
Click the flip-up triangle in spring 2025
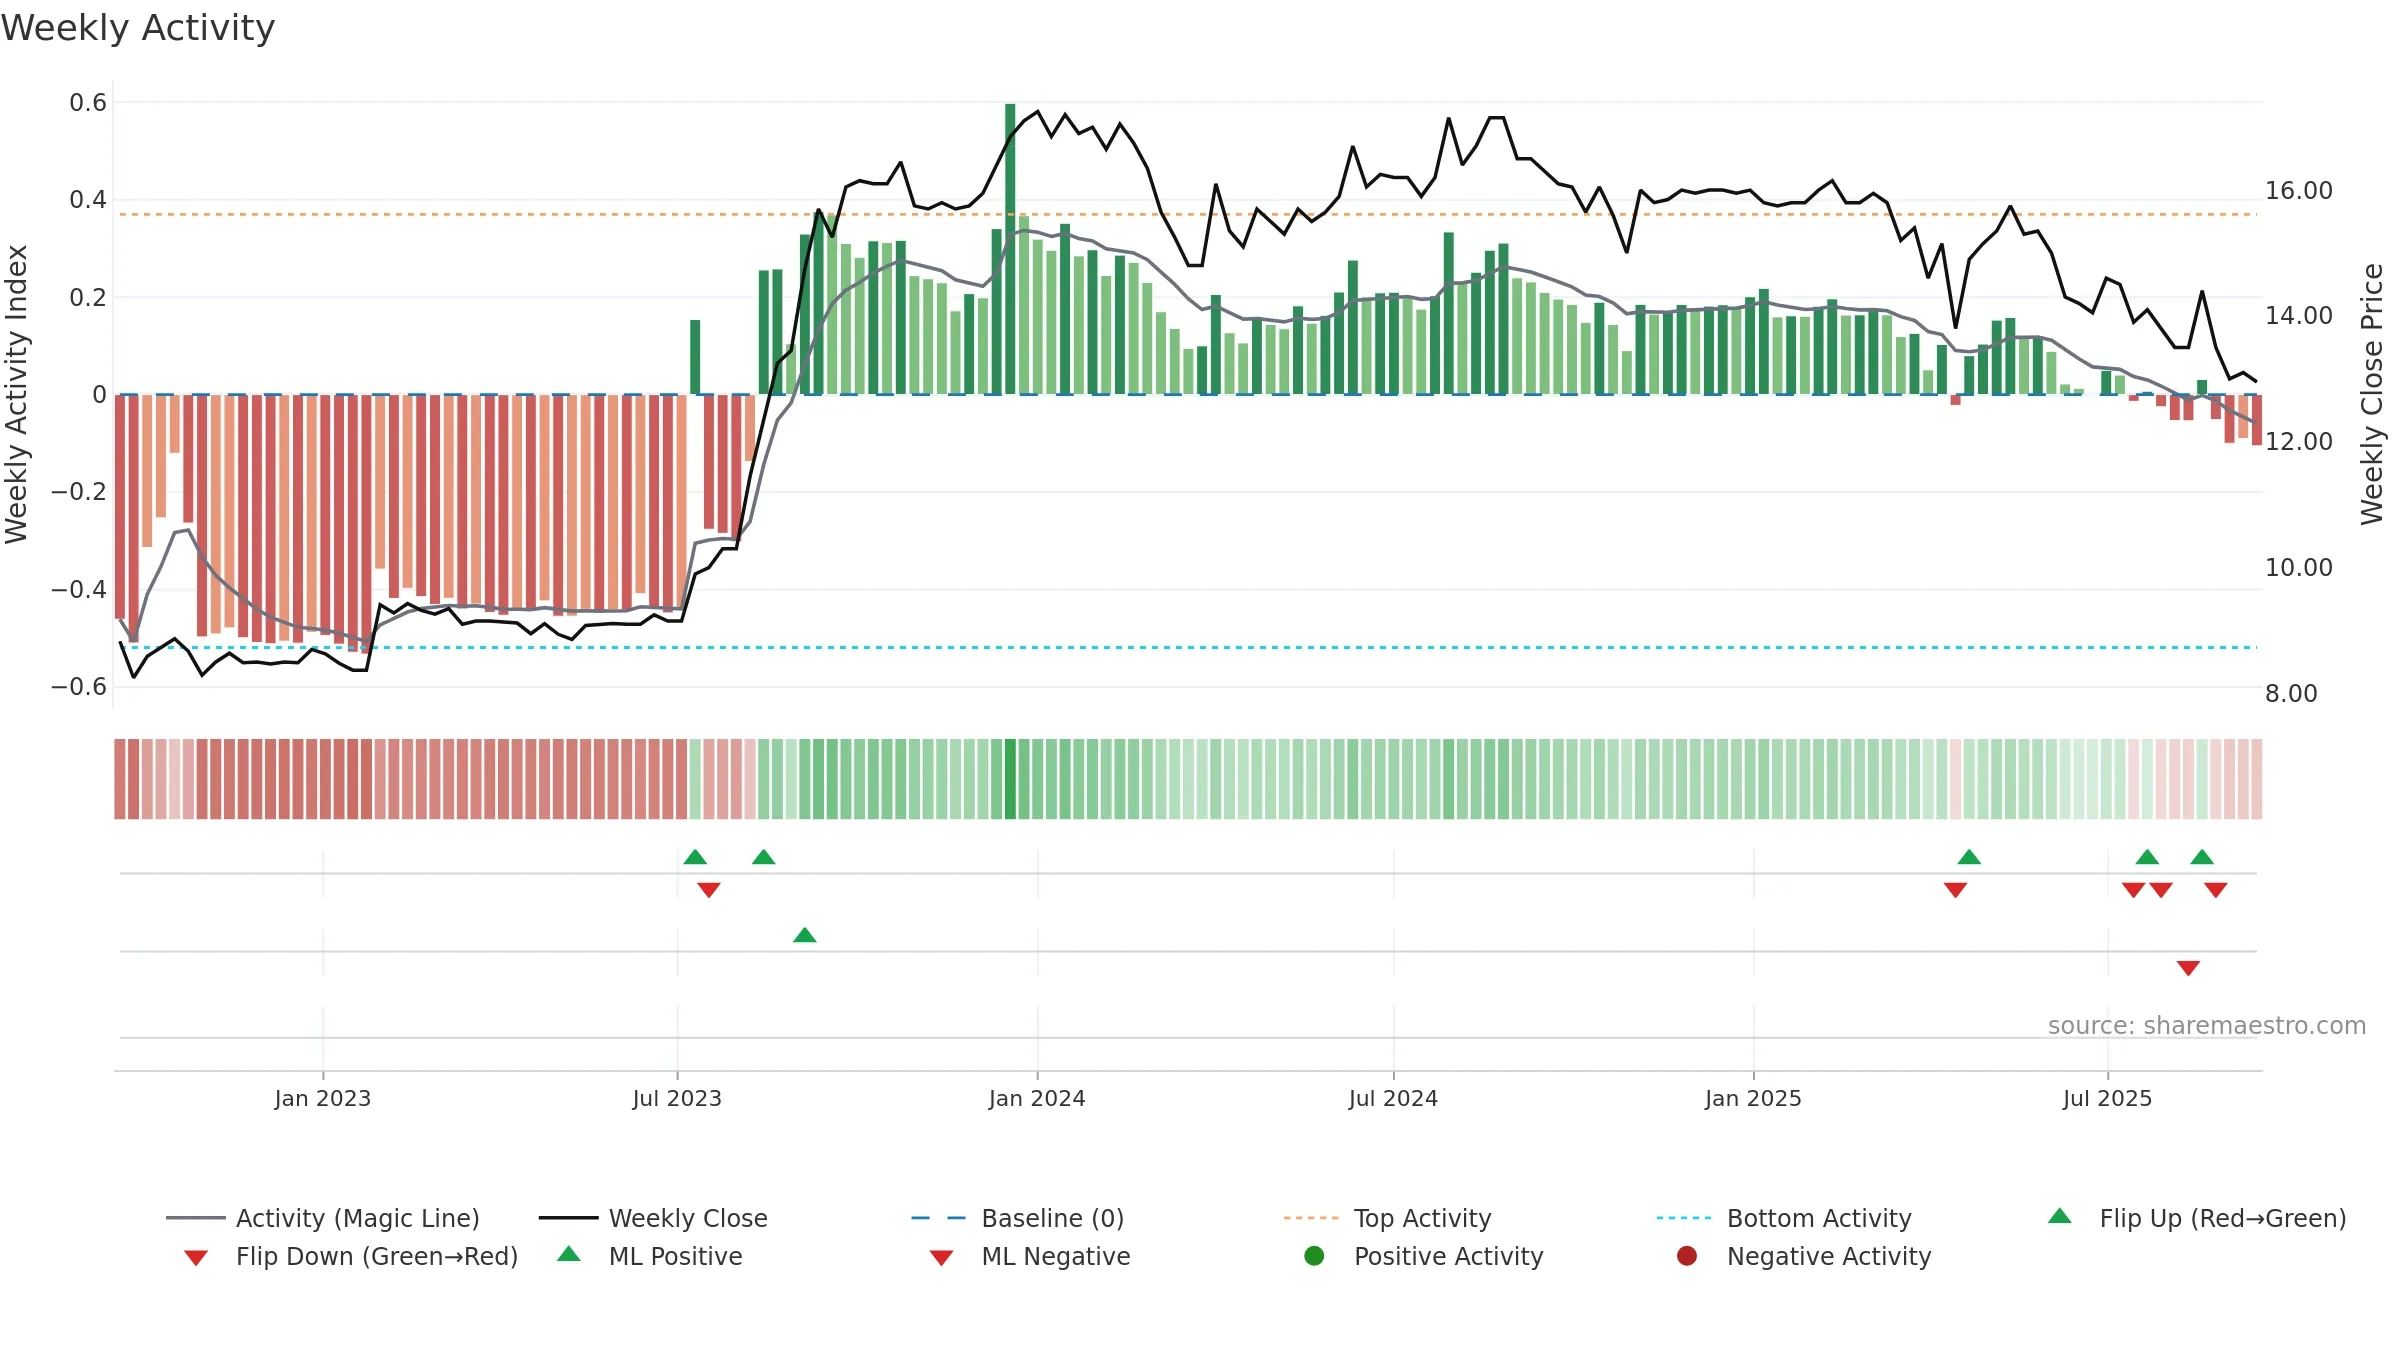pos(1969,857)
